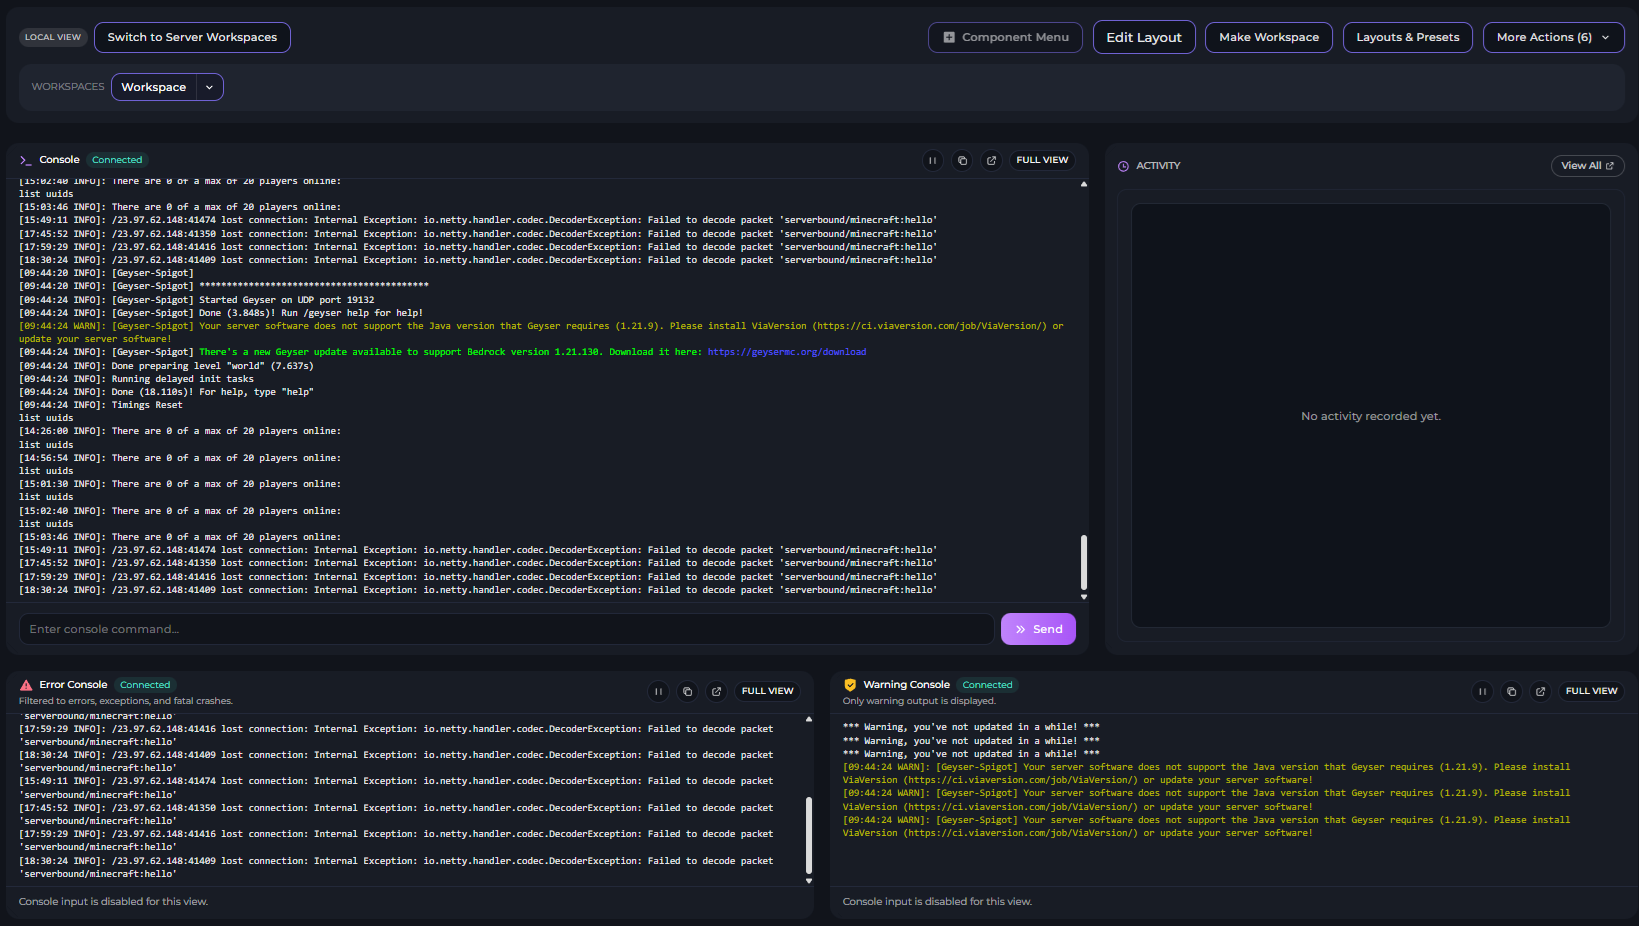Viewport: 1639px width, 926px height.
Task: Open the Workspace selector dropdown arrow
Action: pos(209,87)
